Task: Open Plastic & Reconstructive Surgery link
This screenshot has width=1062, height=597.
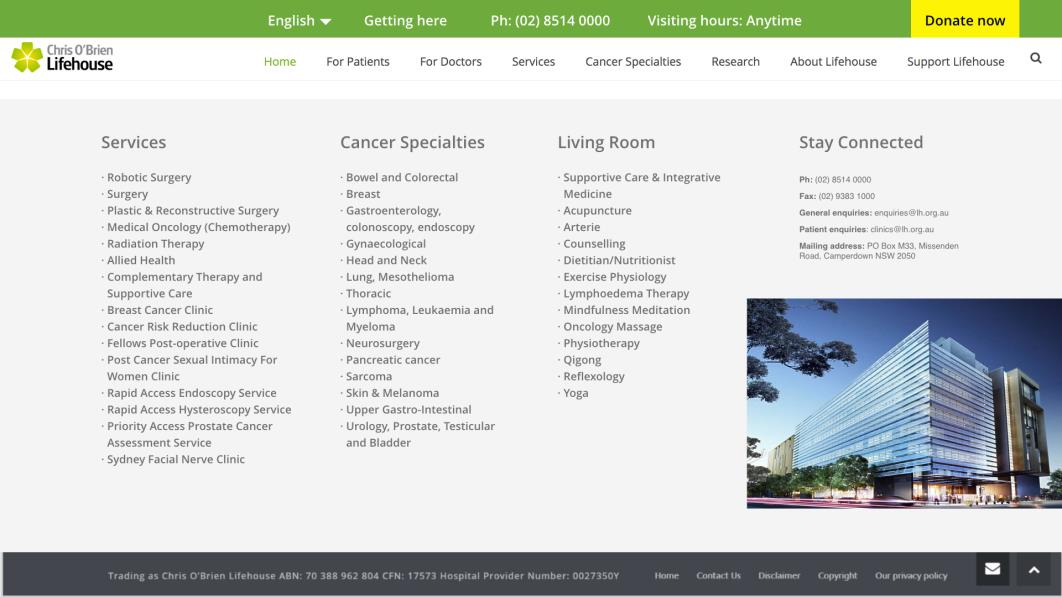Action: (x=193, y=211)
